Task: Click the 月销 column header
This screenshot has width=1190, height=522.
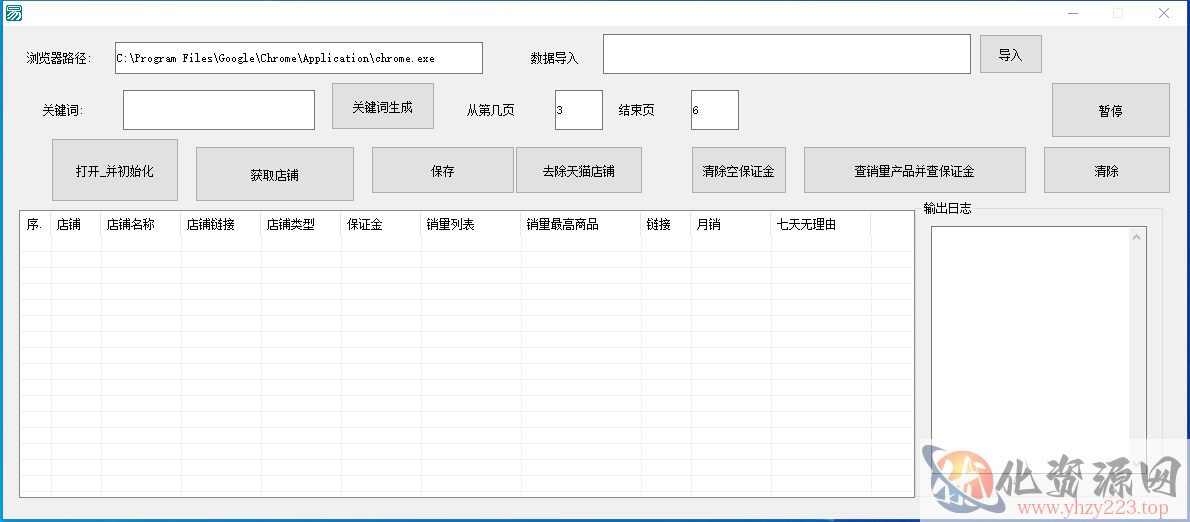Action: pos(731,225)
